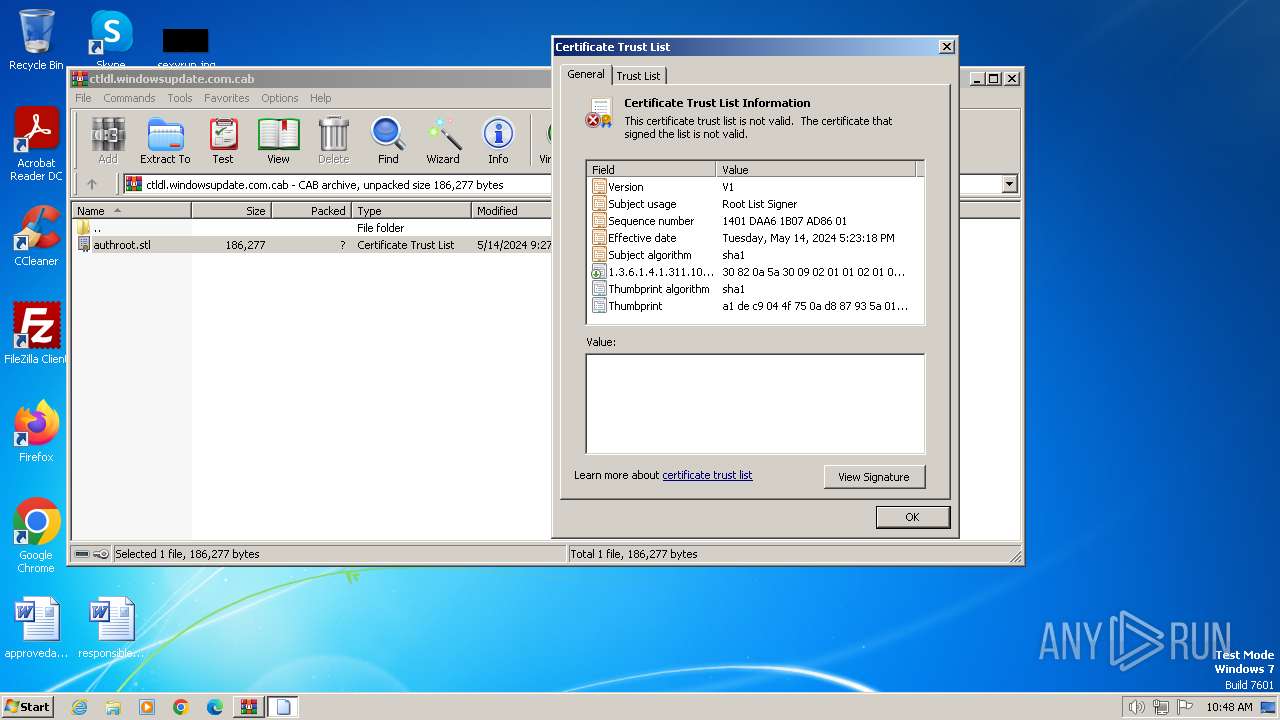Open the File menu in WinRAR
The image size is (1280, 720).
click(x=83, y=98)
